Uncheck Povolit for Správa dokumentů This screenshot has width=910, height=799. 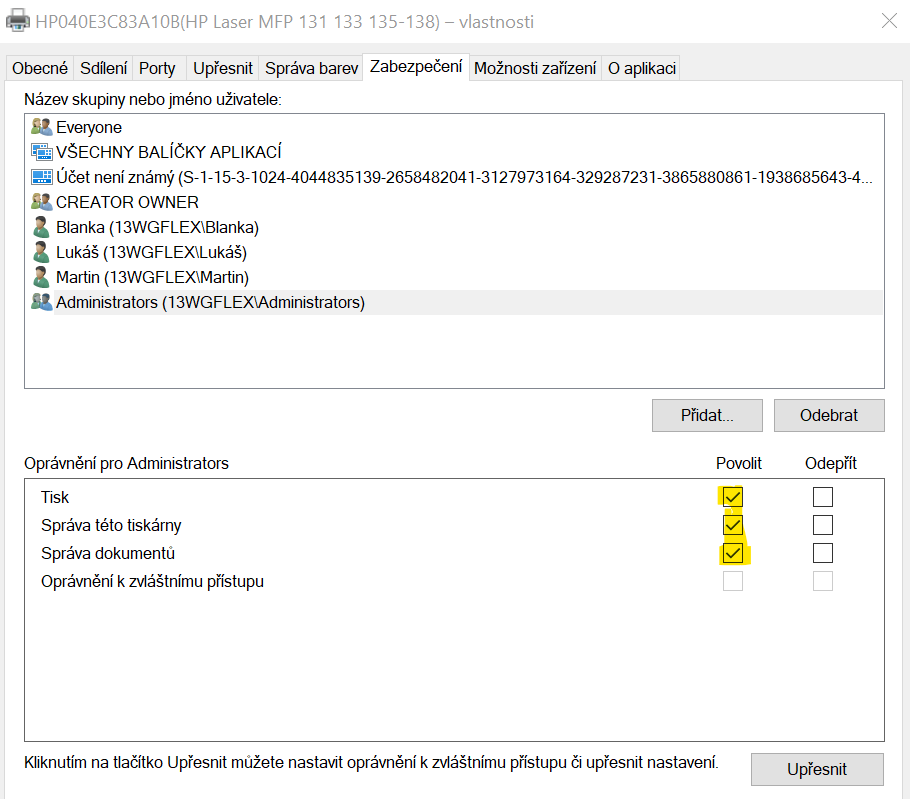(732, 552)
